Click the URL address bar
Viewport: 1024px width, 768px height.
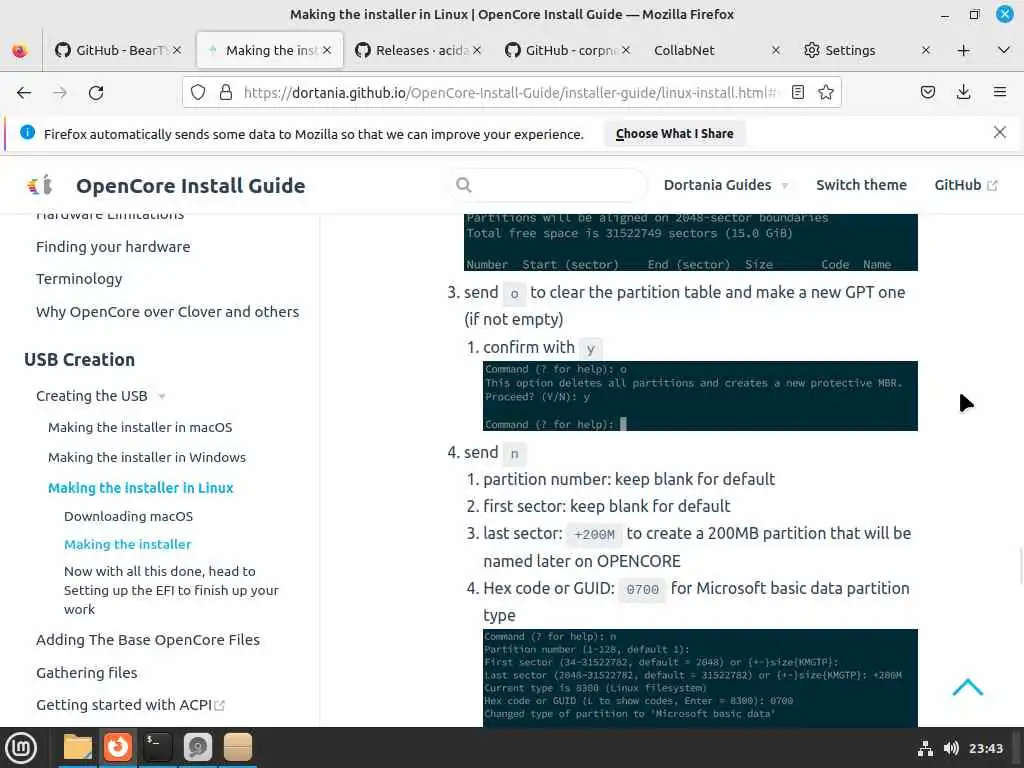(x=509, y=93)
